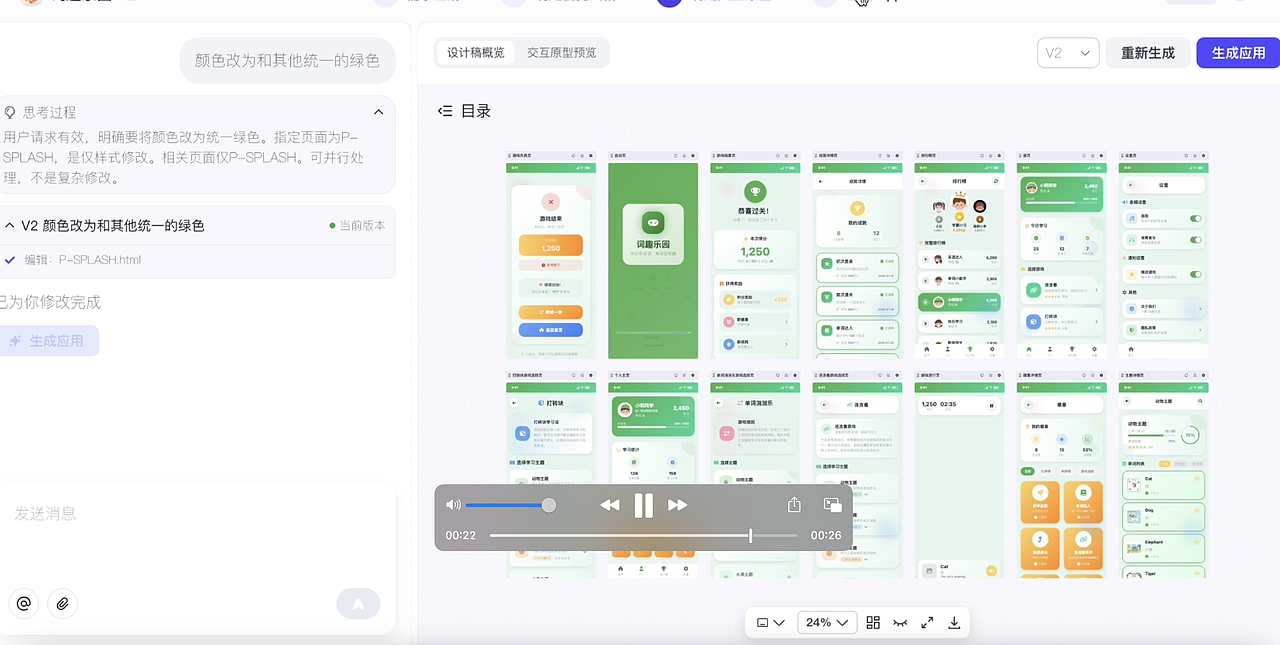Enable picture-in-picture in the video player
This screenshot has height=645, width=1280.
(832, 505)
